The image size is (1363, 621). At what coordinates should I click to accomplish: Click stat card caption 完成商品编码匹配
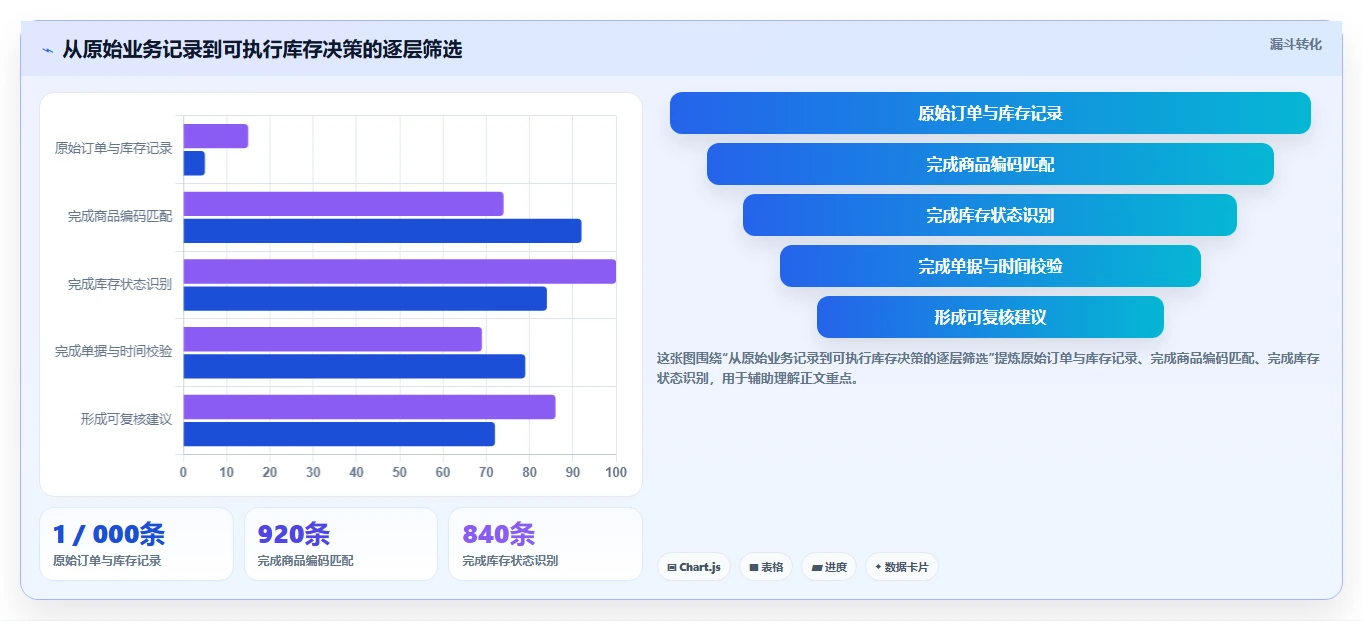click(305, 561)
